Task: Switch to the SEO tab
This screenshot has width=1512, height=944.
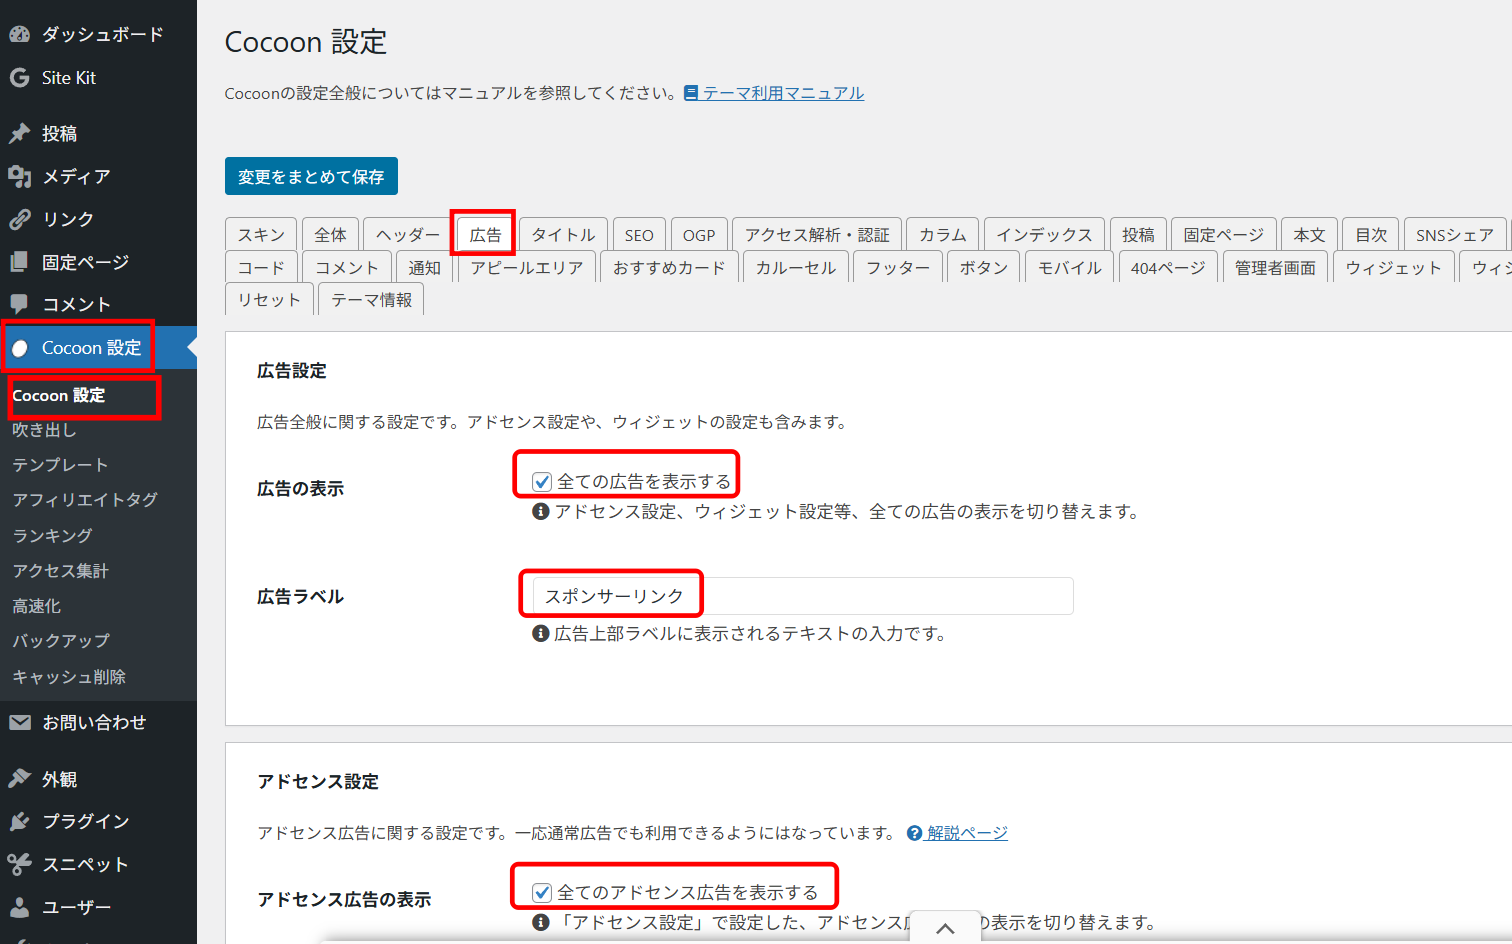Action: 639,235
